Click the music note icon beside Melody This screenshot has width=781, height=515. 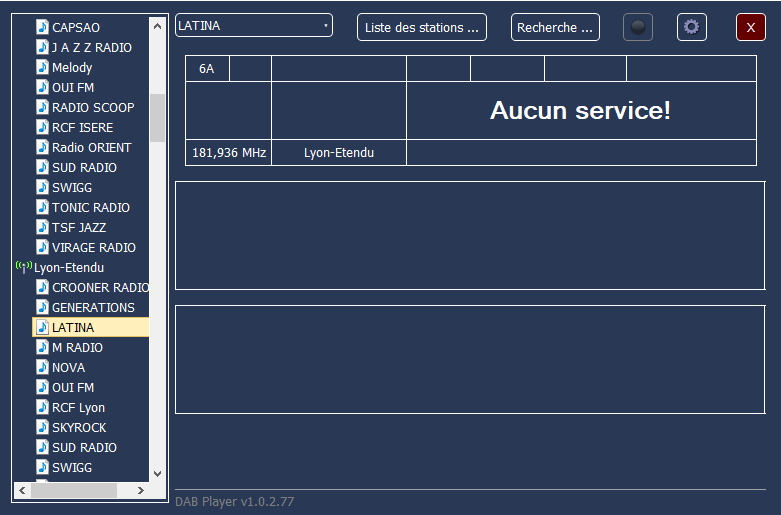(x=42, y=67)
